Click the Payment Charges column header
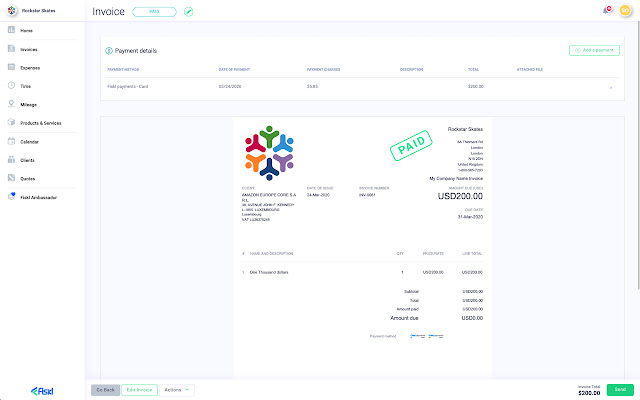 (x=324, y=69)
